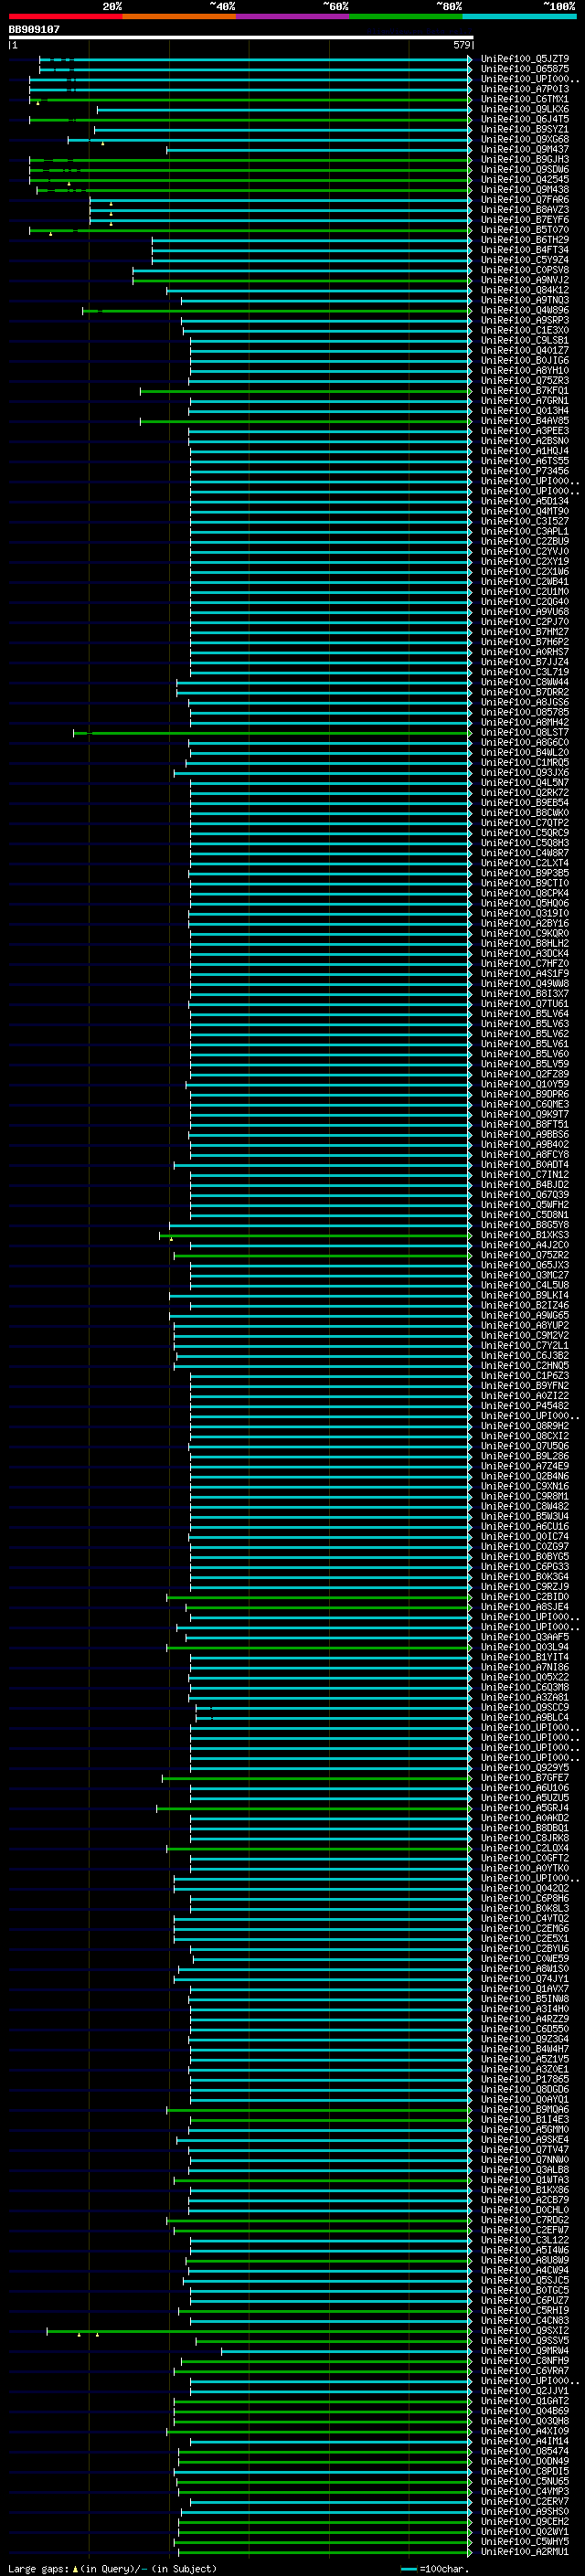Open hit UniRef100_O65875
The height and width of the screenshot is (2576, 585).
coord(525,69)
